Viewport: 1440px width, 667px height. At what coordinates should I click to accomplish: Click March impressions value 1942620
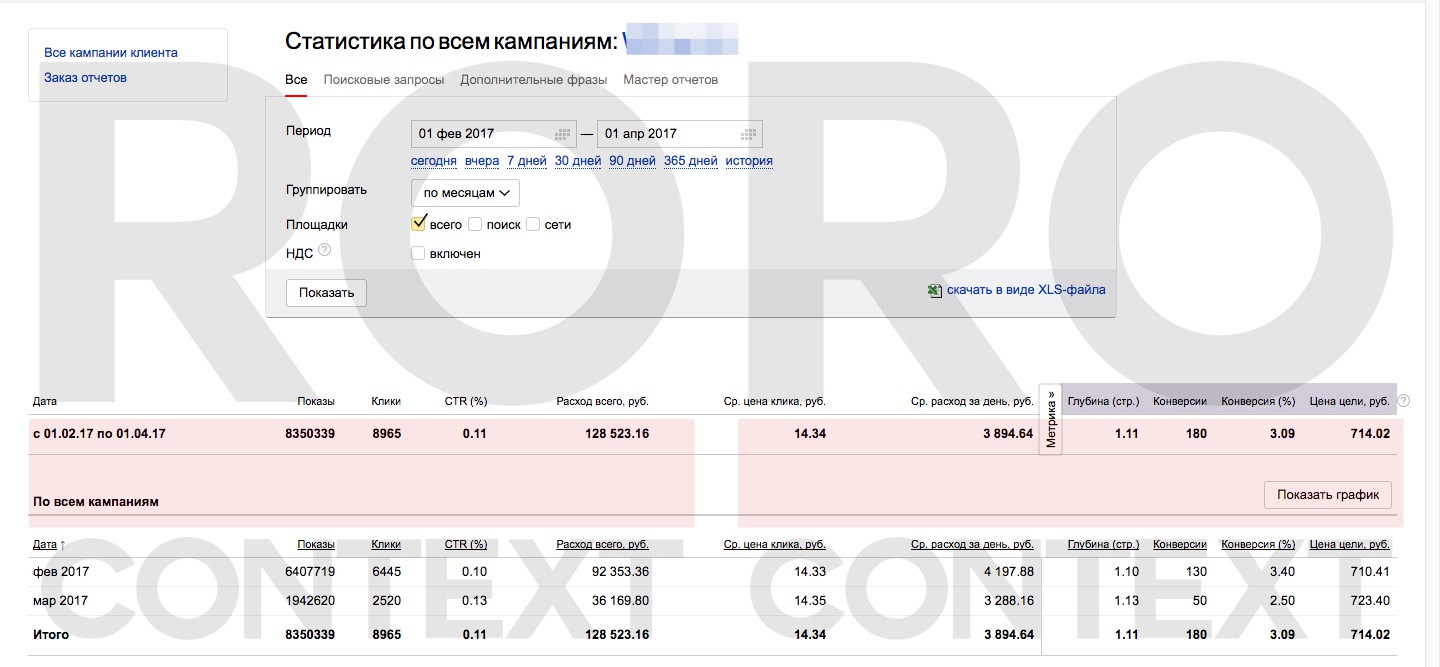point(309,601)
